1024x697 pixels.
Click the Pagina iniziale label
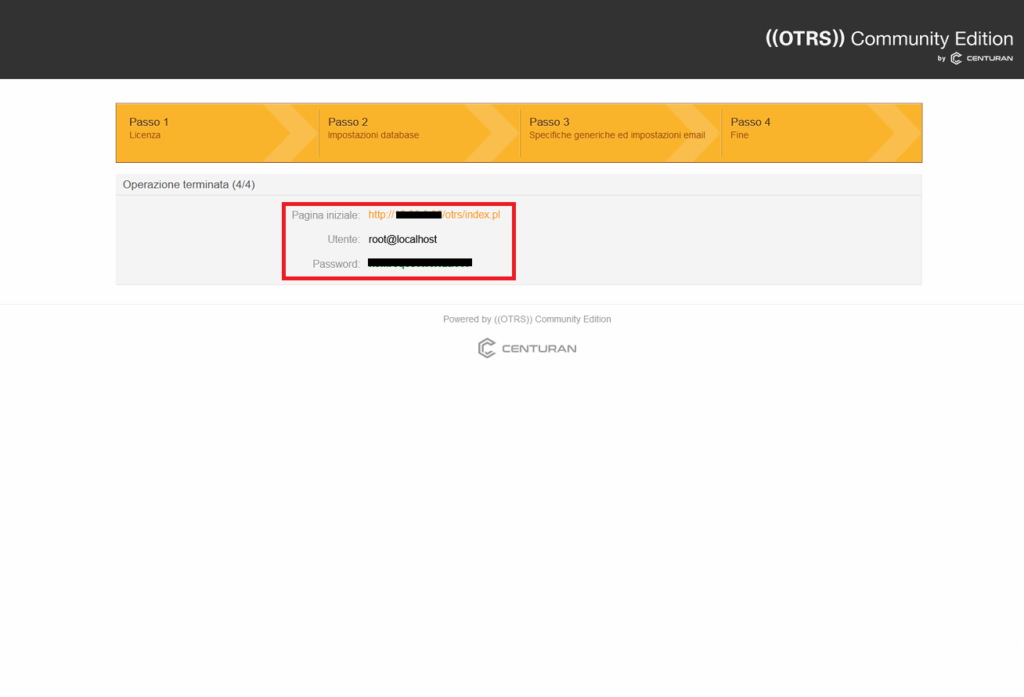tap(325, 215)
